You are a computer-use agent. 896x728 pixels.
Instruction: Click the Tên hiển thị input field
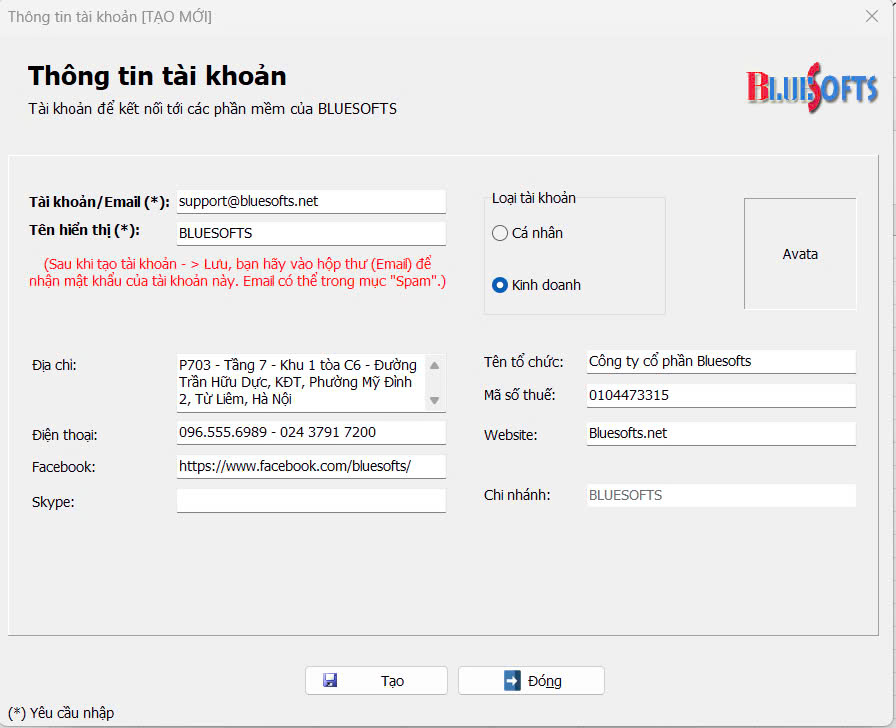tap(311, 234)
